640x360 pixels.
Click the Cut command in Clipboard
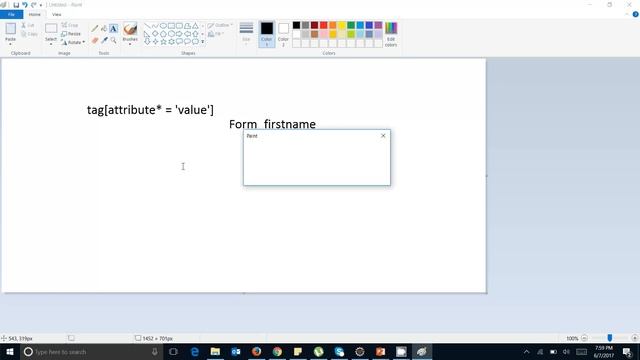coord(28,25)
